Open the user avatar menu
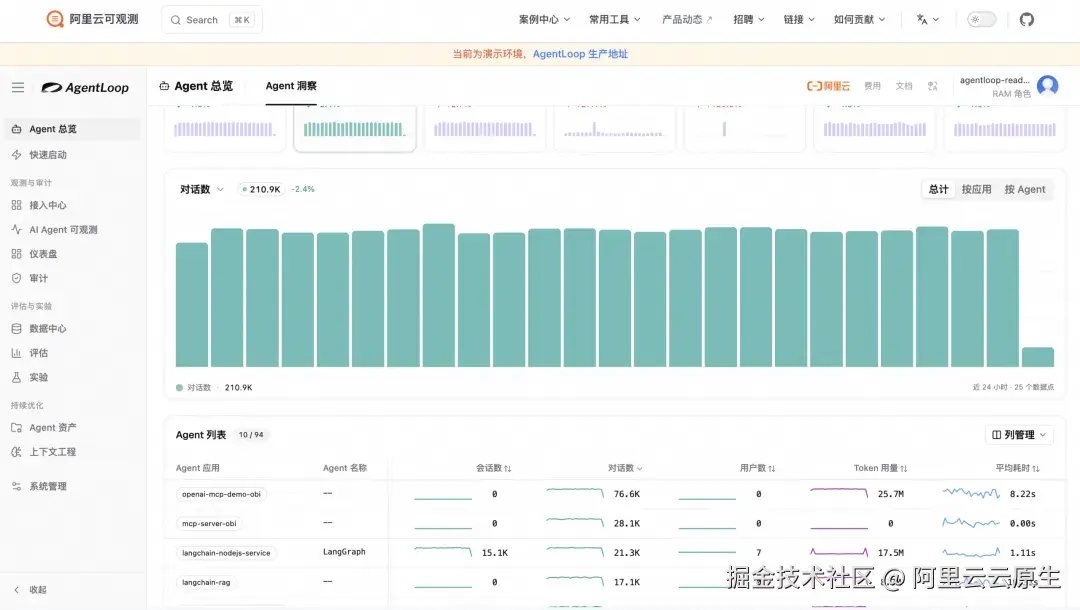The width and height of the screenshot is (1080, 610). pos(1048,86)
